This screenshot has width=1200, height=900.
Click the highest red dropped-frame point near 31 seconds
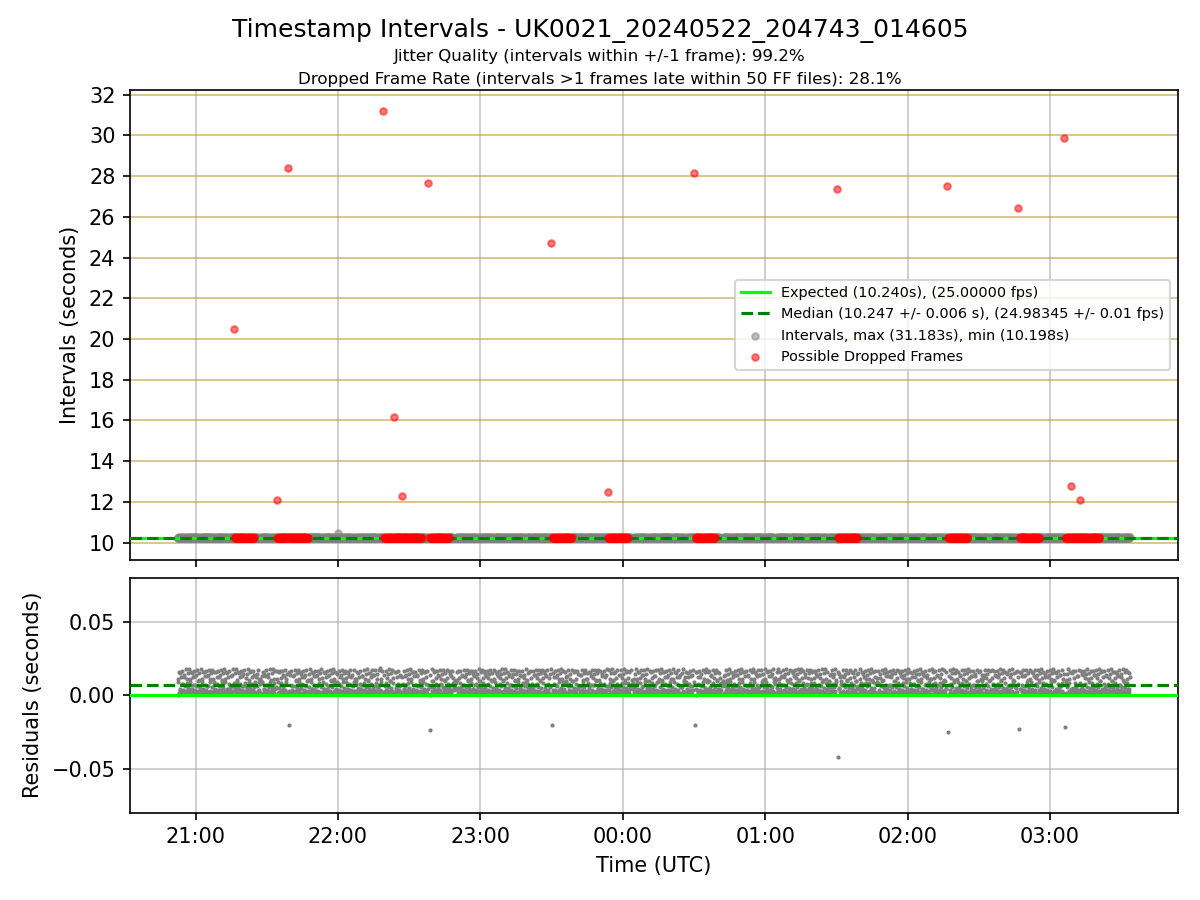383,111
